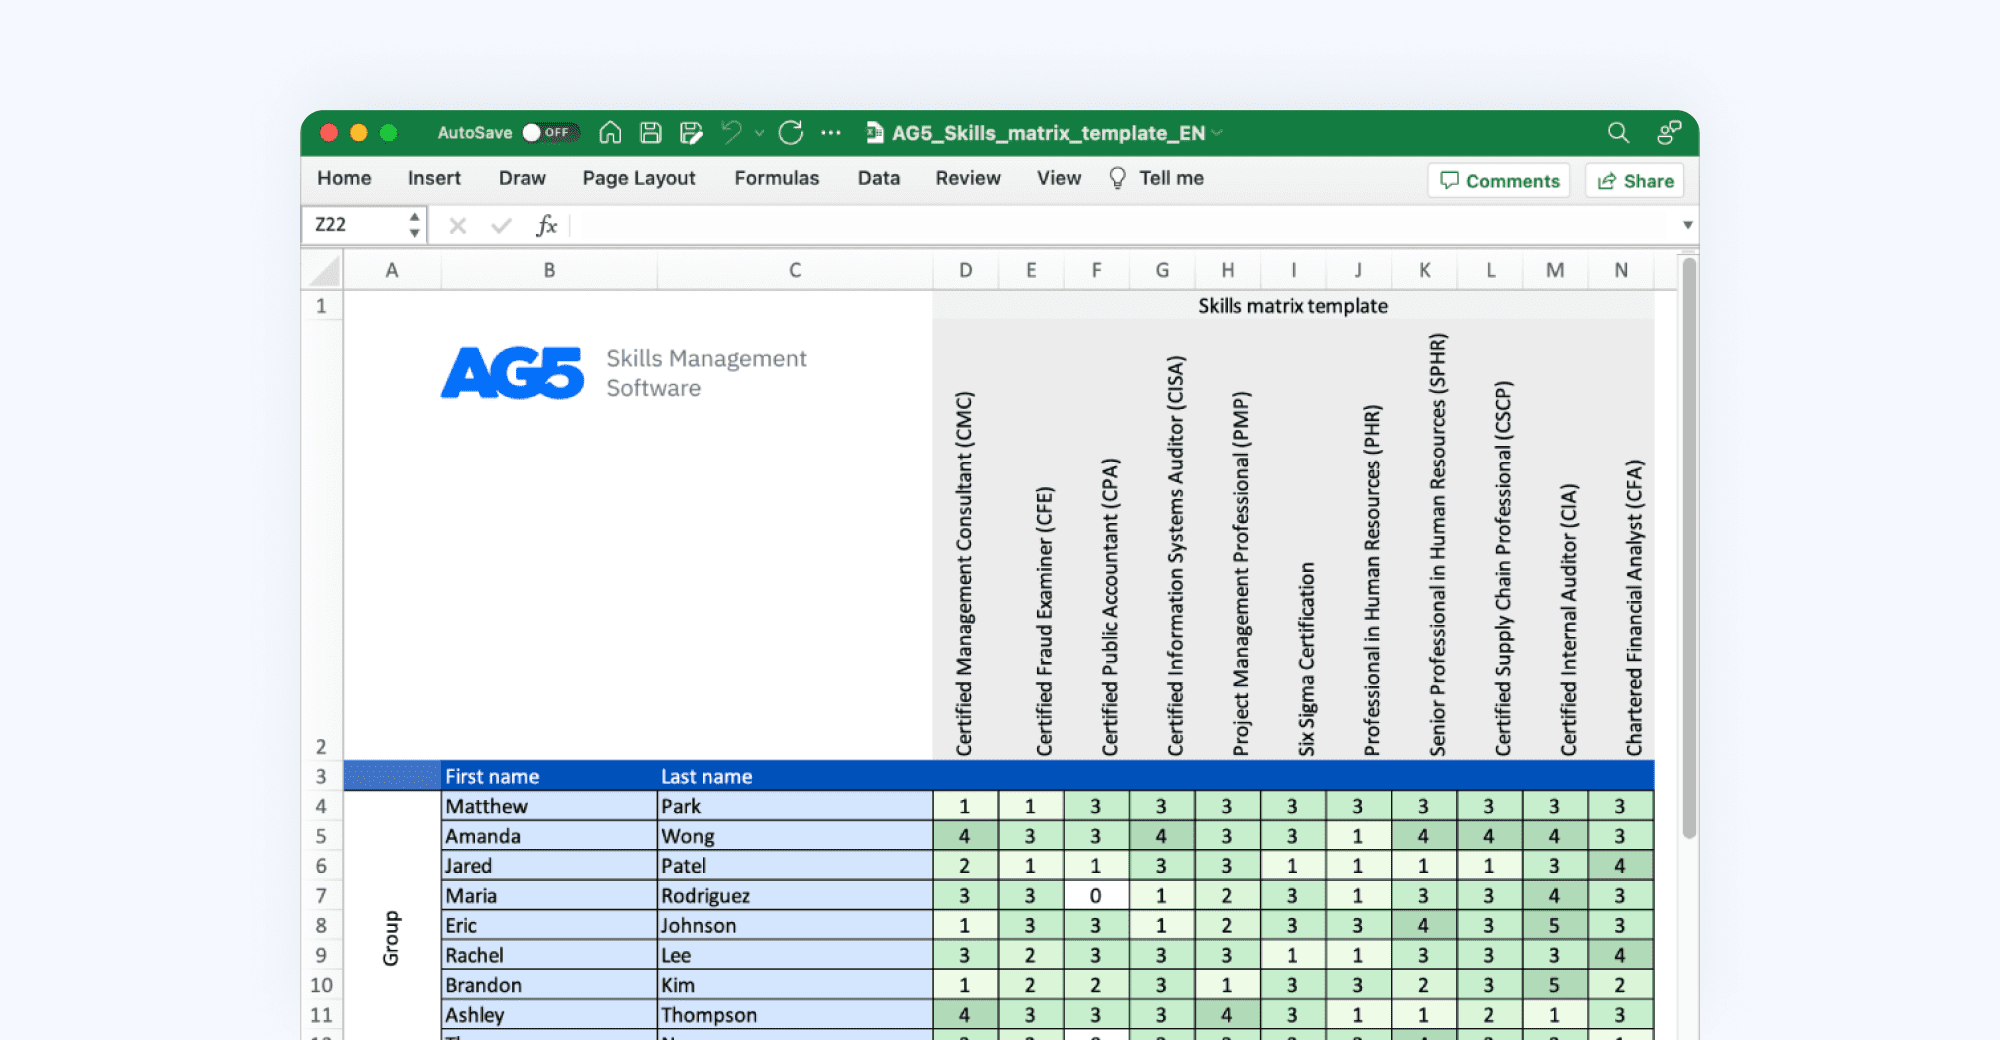Open the file name dropdown chevron

click(1217, 133)
